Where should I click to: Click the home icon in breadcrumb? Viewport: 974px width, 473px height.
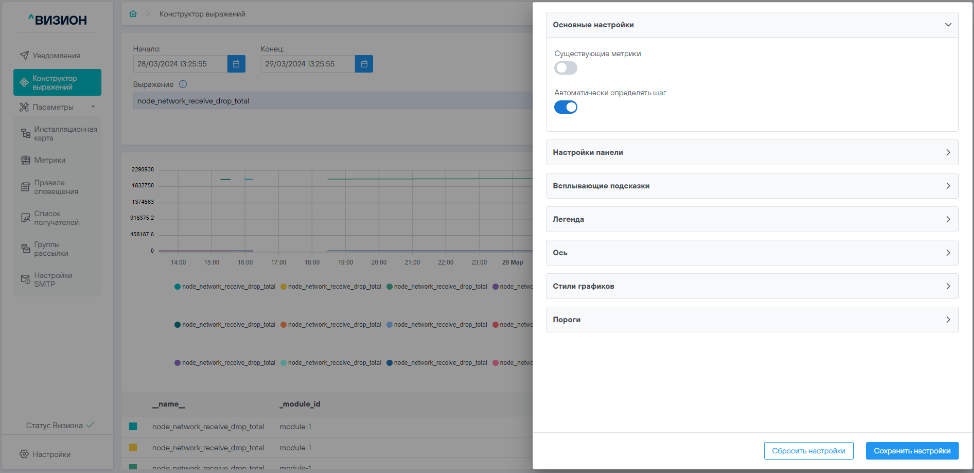coord(133,15)
